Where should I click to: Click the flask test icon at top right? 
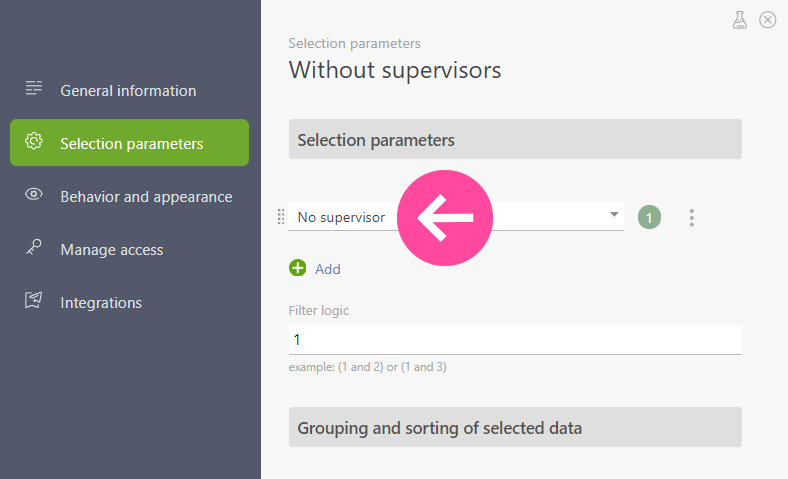739,20
